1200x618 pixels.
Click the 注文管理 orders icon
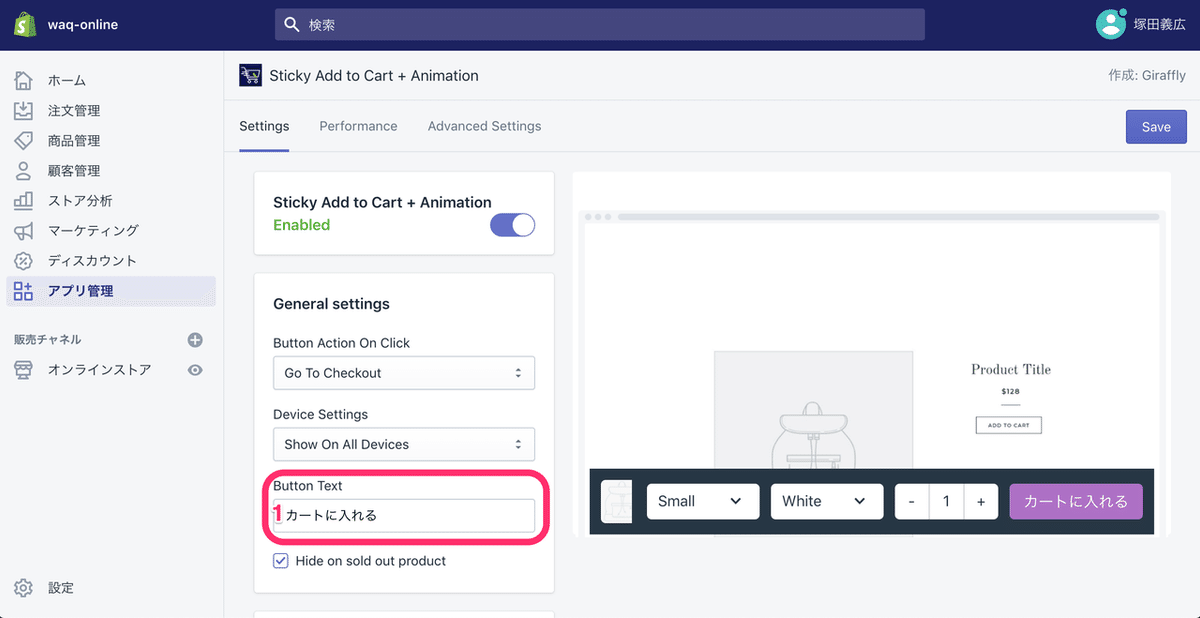tap(24, 110)
